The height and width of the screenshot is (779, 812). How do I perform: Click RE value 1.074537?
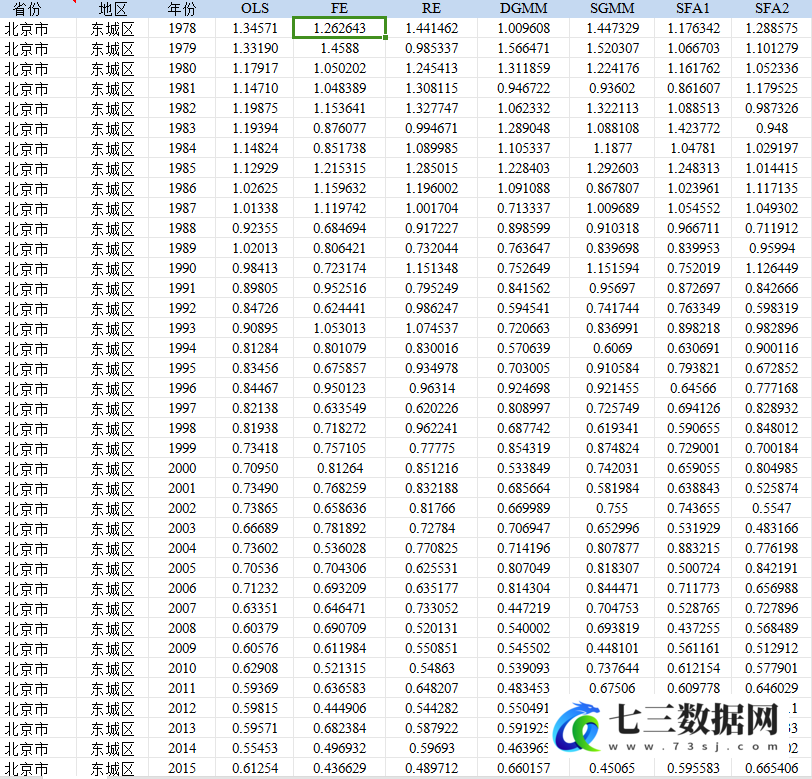(431, 328)
